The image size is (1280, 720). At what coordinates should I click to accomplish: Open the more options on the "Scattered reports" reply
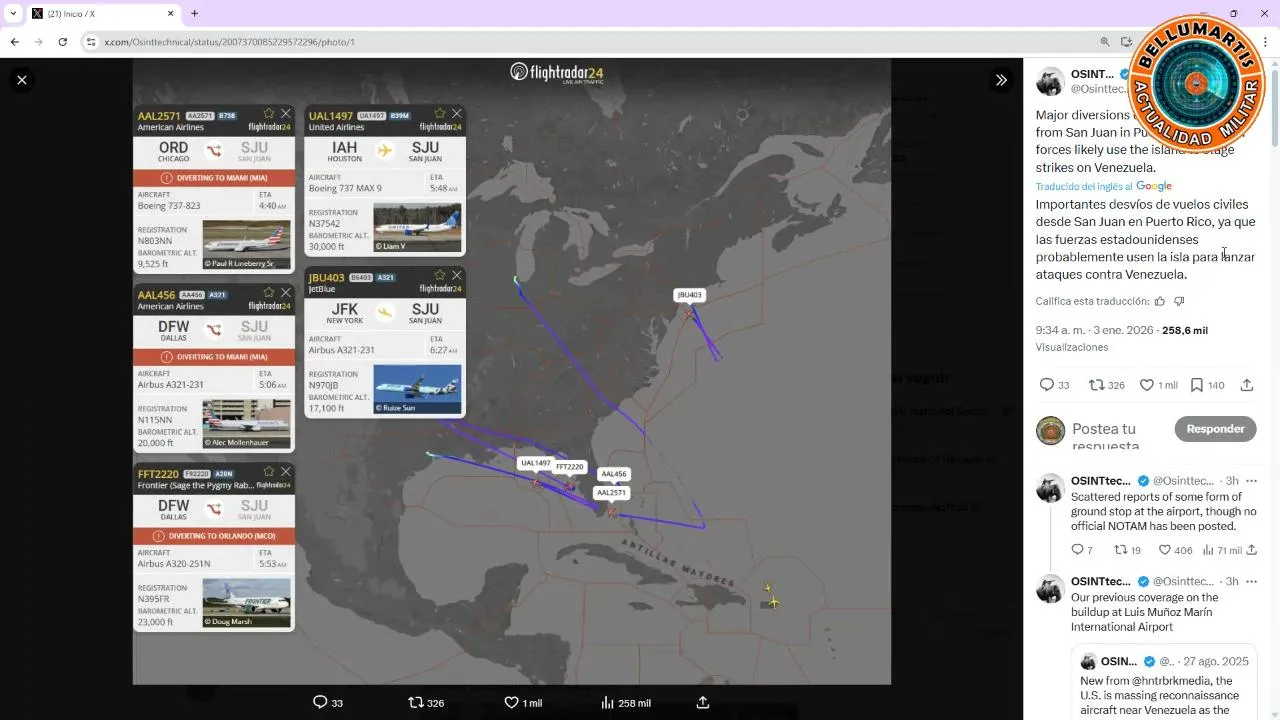point(1251,481)
